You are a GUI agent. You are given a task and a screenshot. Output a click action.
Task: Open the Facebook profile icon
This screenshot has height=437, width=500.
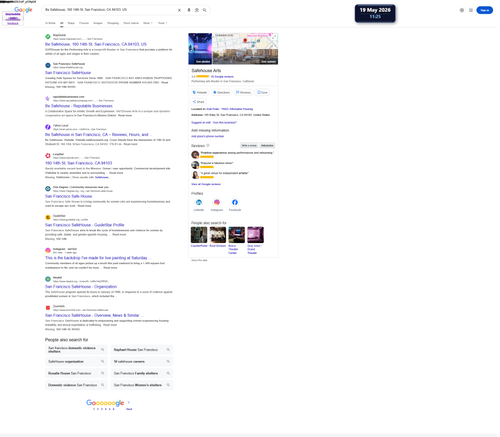click(235, 202)
